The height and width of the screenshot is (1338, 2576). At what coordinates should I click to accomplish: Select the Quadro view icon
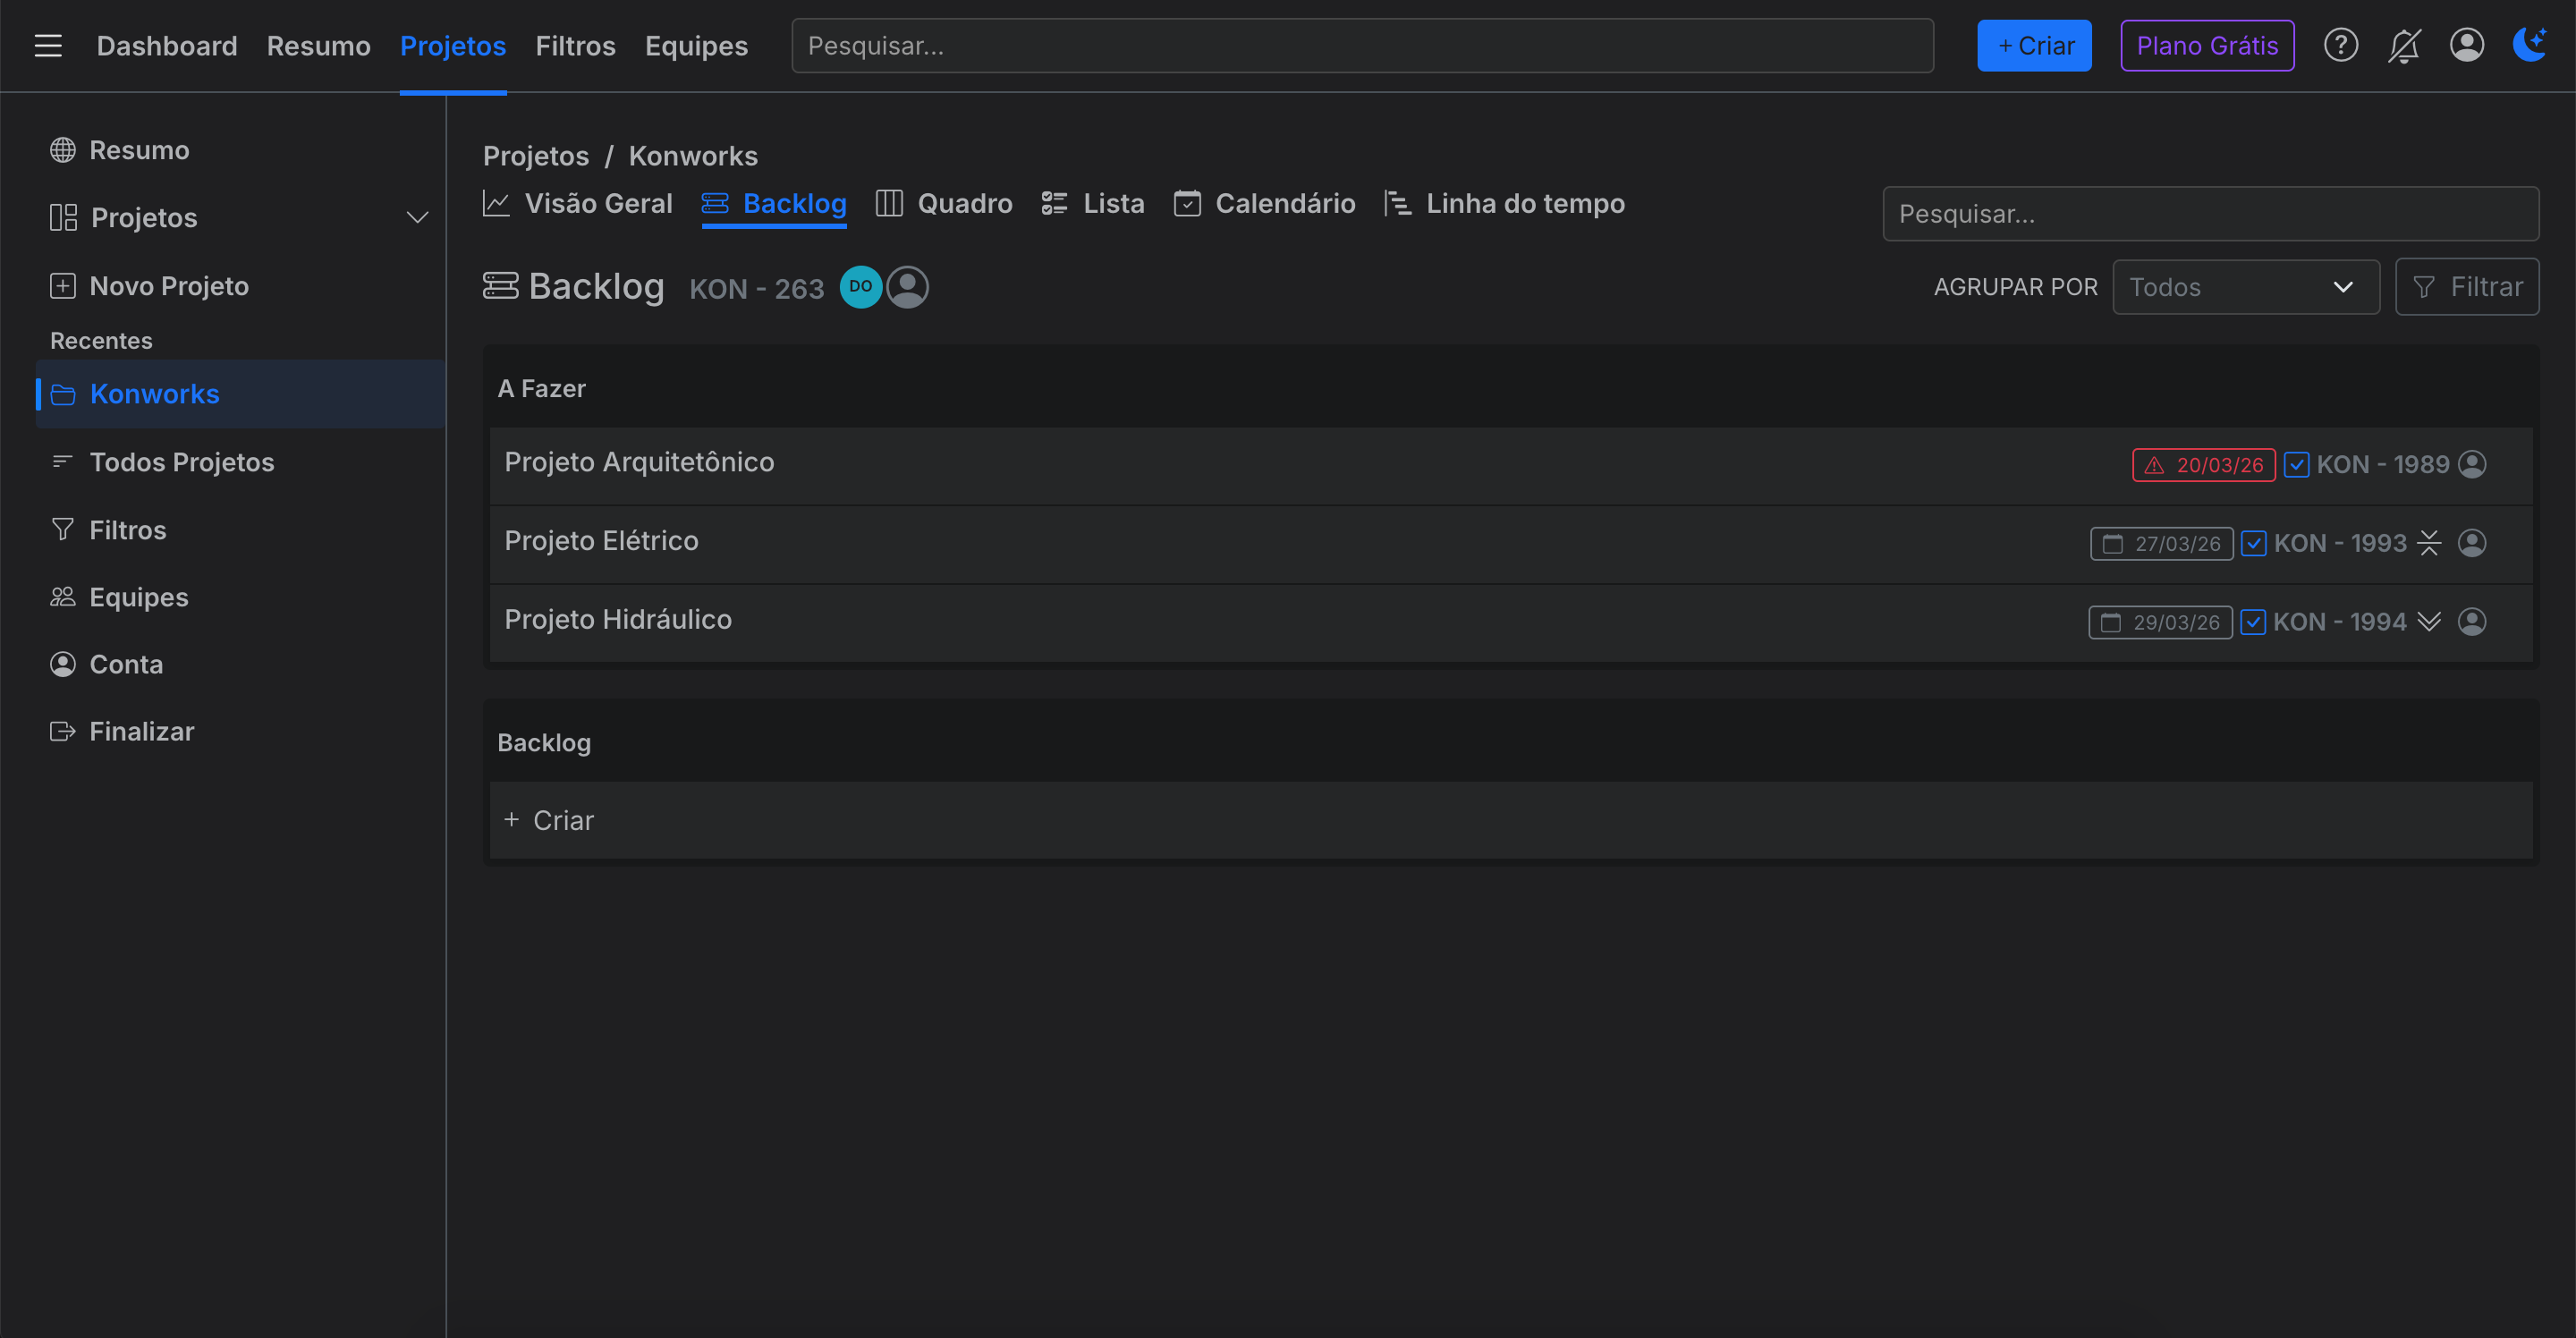point(888,203)
